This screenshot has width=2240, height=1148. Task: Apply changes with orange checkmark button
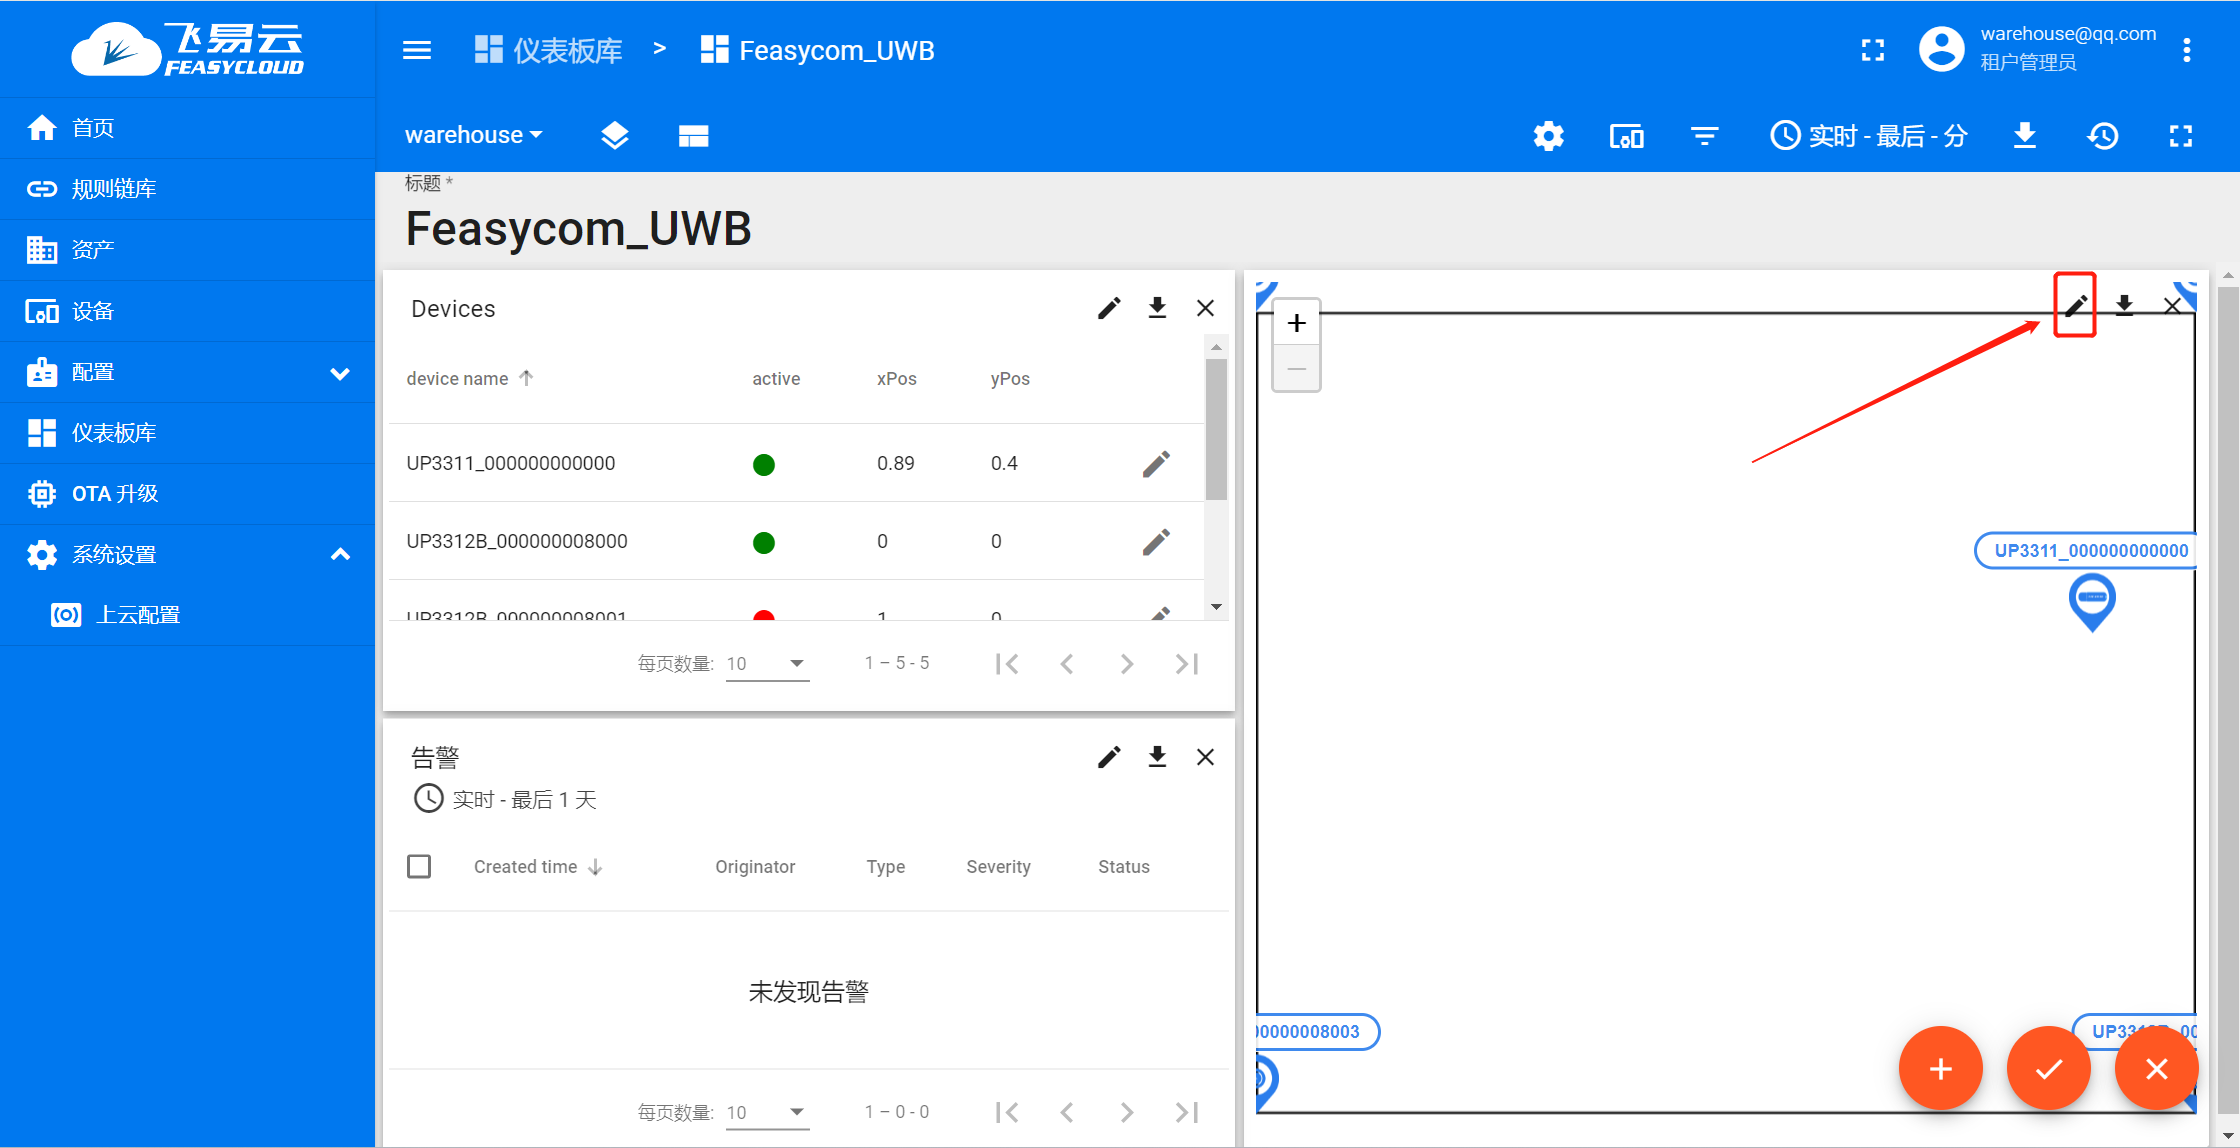2048,1068
